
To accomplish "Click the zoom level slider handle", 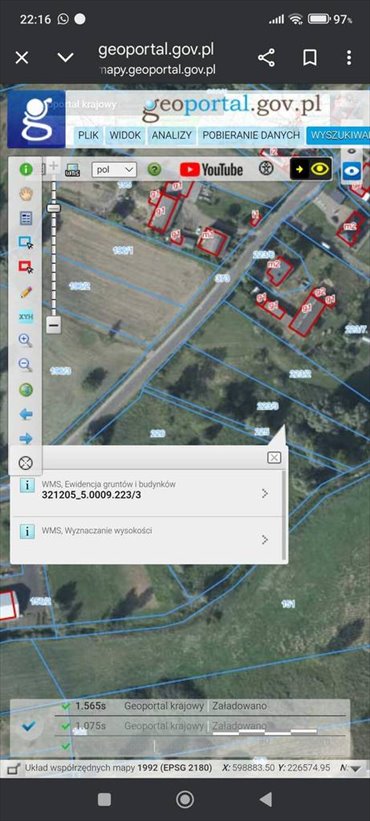I will 53,208.
